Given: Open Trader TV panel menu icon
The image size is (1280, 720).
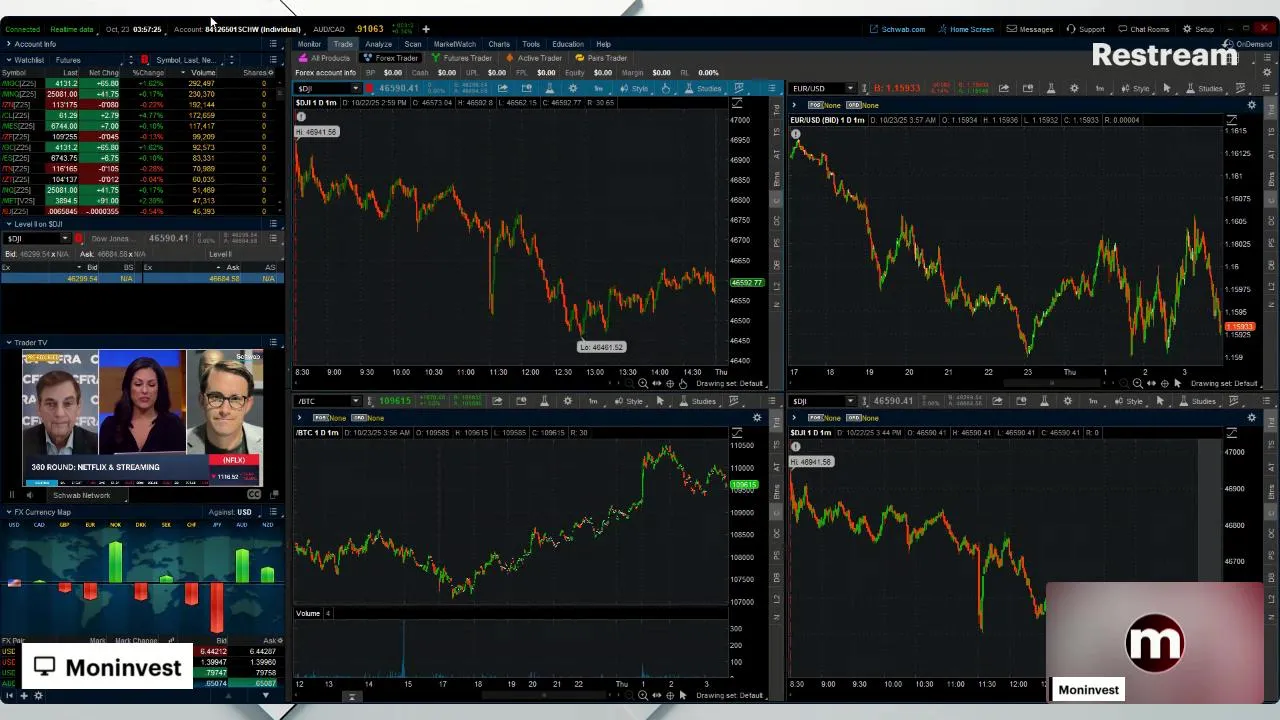Looking at the screenshot, I should pyautogui.click(x=273, y=342).
